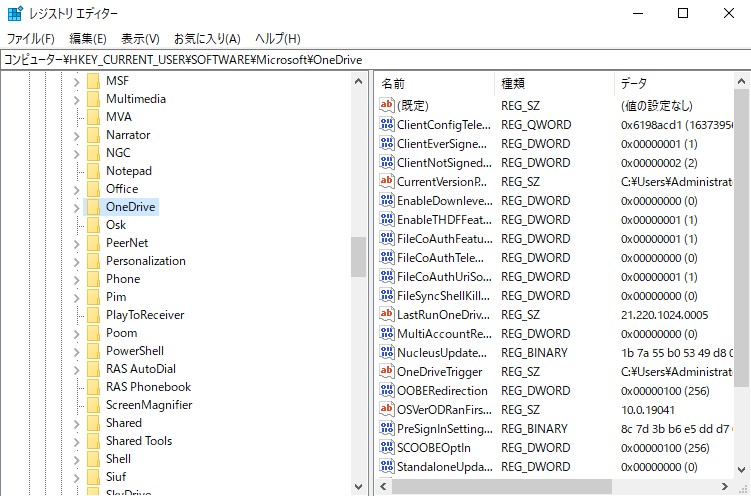Screen dimensions: 751x496
Task: Click the binary icon for NucleusUpdate...
Action: pos(387,352)
